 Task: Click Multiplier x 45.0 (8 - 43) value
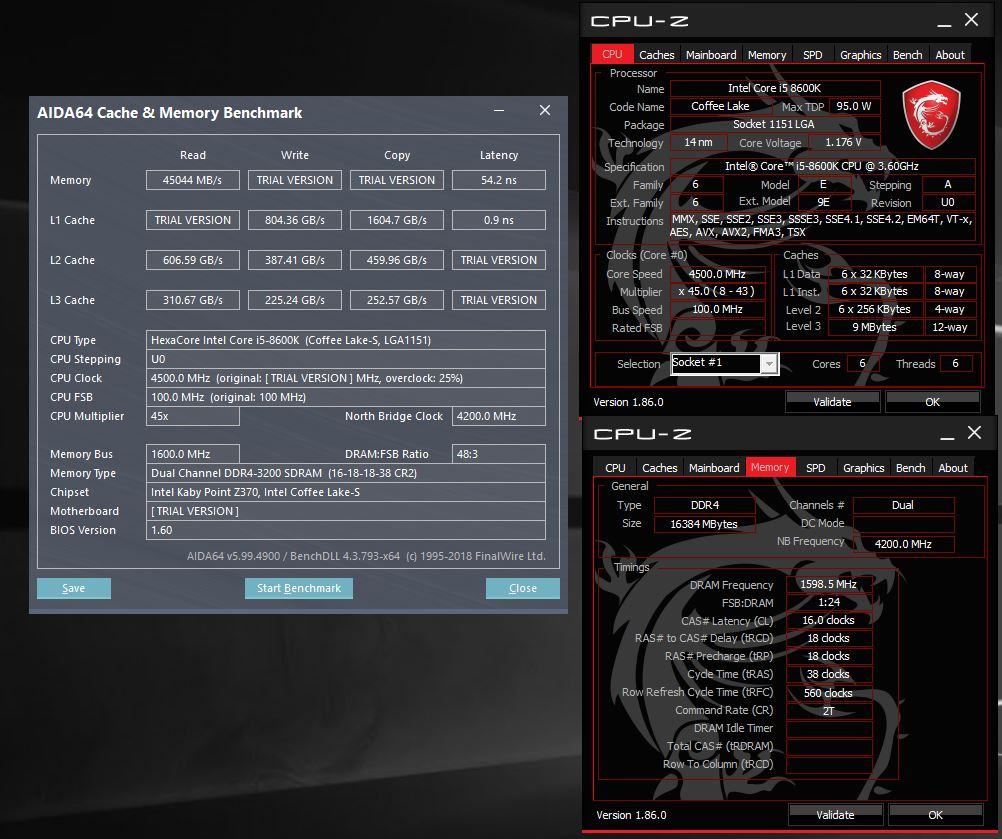coord(717,291)
